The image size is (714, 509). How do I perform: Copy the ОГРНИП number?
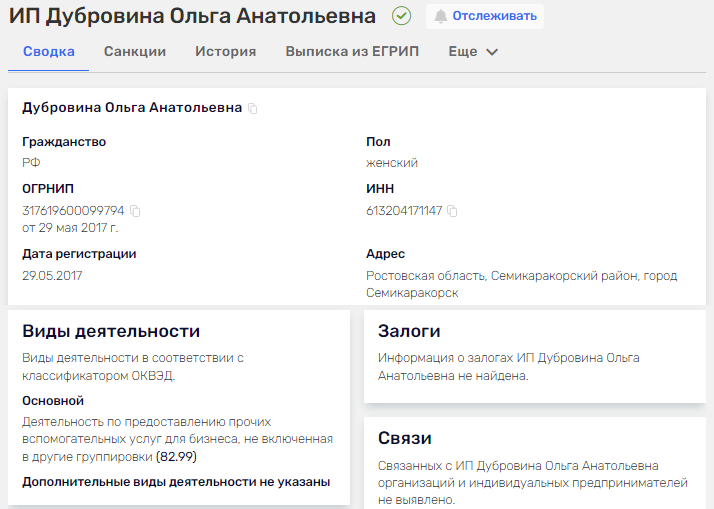pos(135,211)
